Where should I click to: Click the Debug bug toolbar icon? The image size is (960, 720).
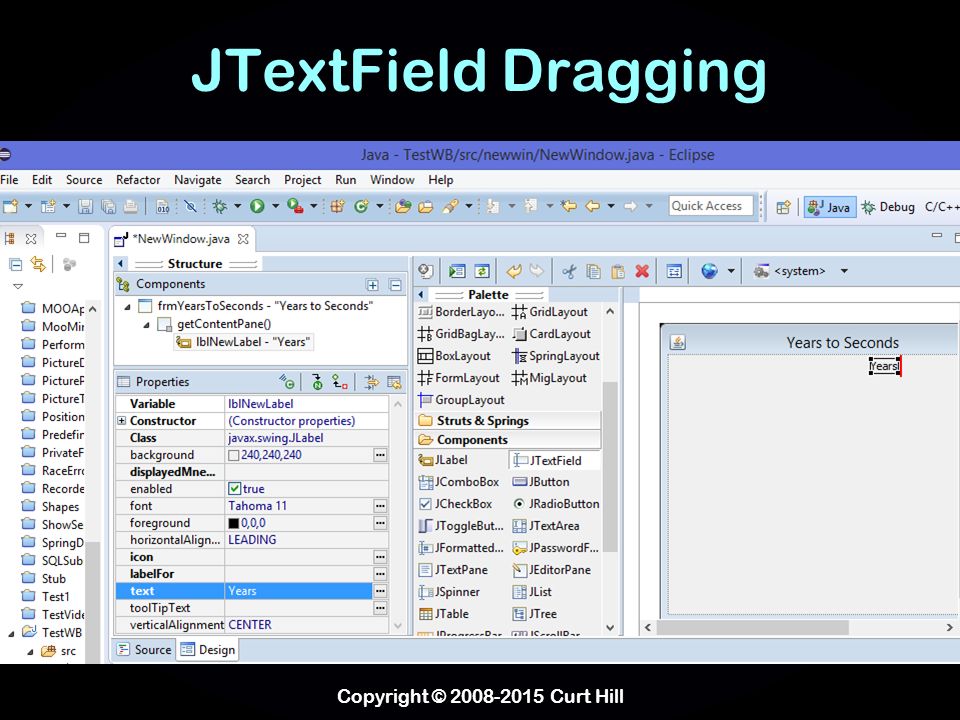(219, 206)
